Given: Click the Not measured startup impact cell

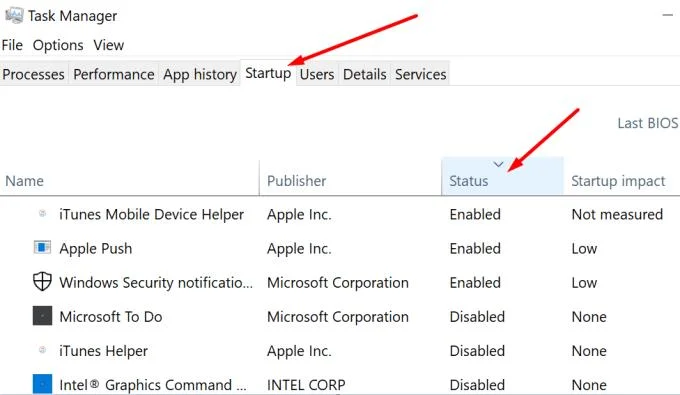Looking at the screenshot, I should coord(617,214).
